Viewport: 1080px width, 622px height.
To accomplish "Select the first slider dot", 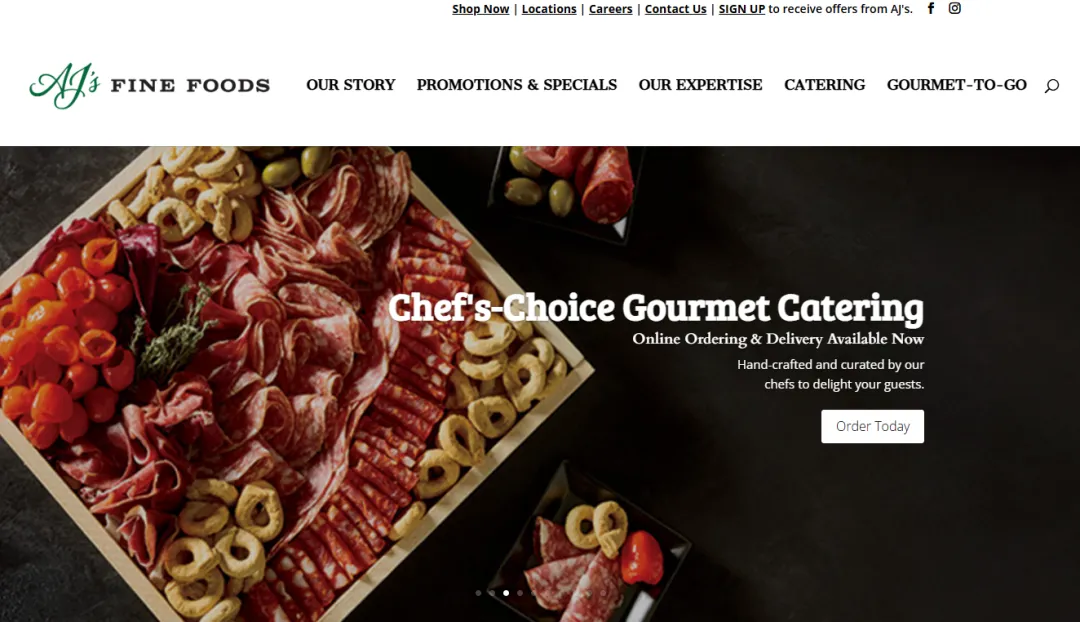I will coord(478,593).
